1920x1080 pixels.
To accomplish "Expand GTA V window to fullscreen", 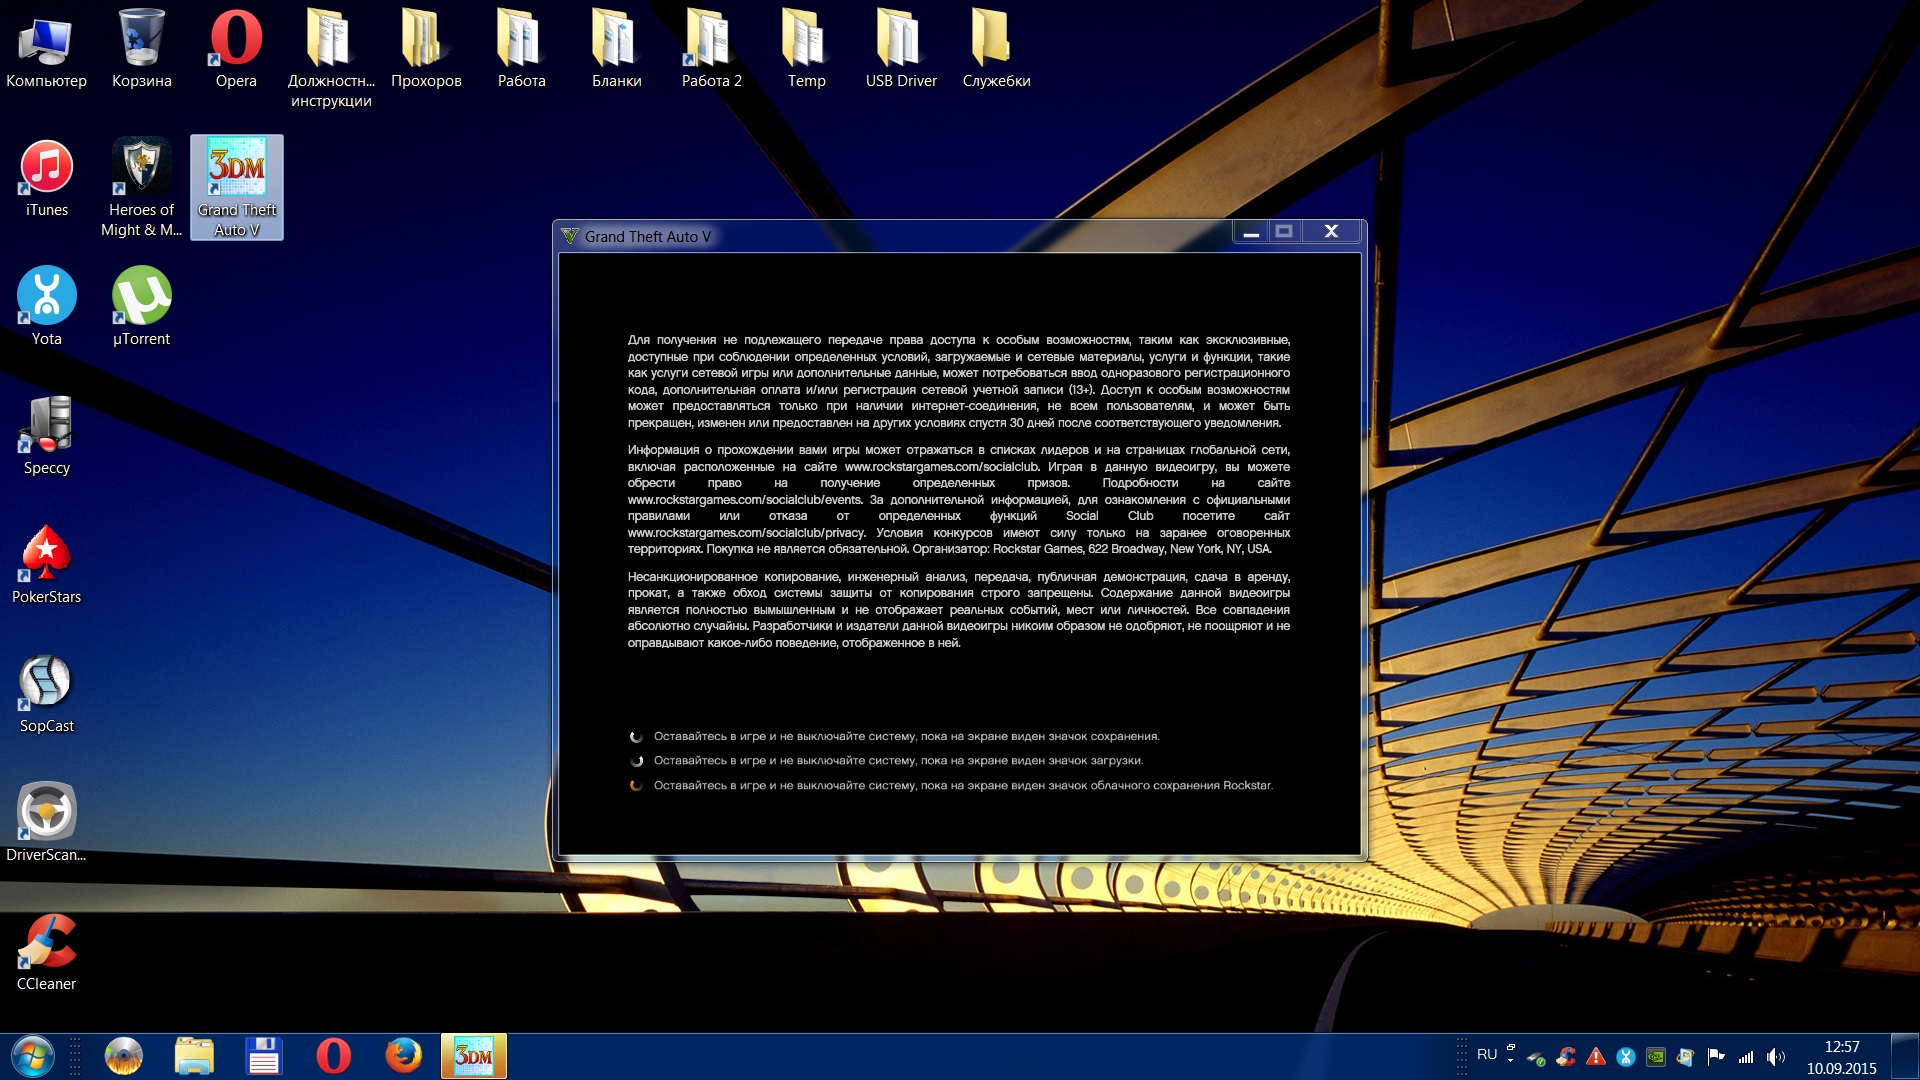I will coord(1286,231).
